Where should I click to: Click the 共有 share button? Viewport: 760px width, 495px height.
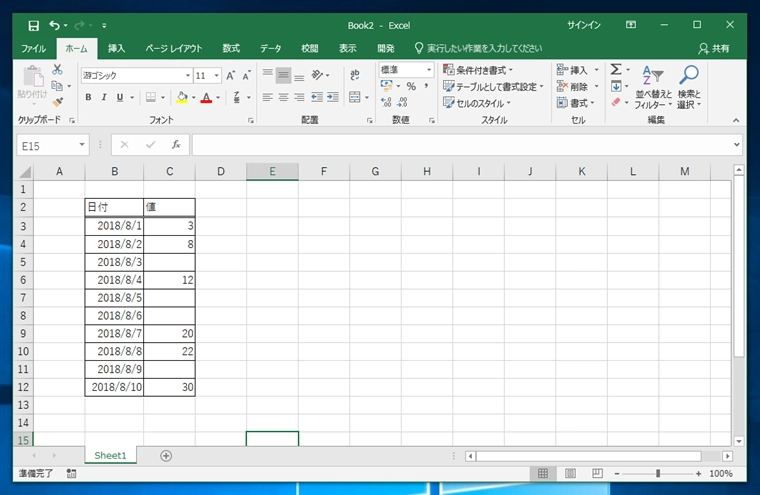click(714, 48)
